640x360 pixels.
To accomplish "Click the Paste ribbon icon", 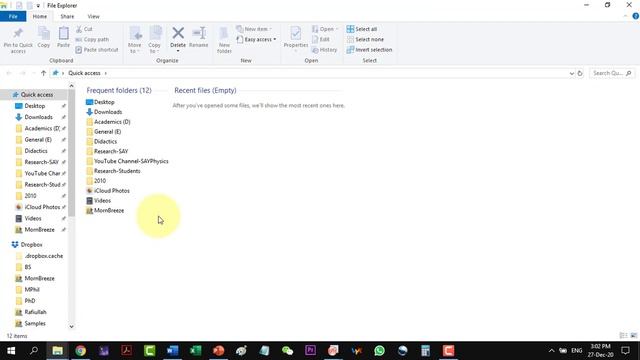I will (63, 33).
